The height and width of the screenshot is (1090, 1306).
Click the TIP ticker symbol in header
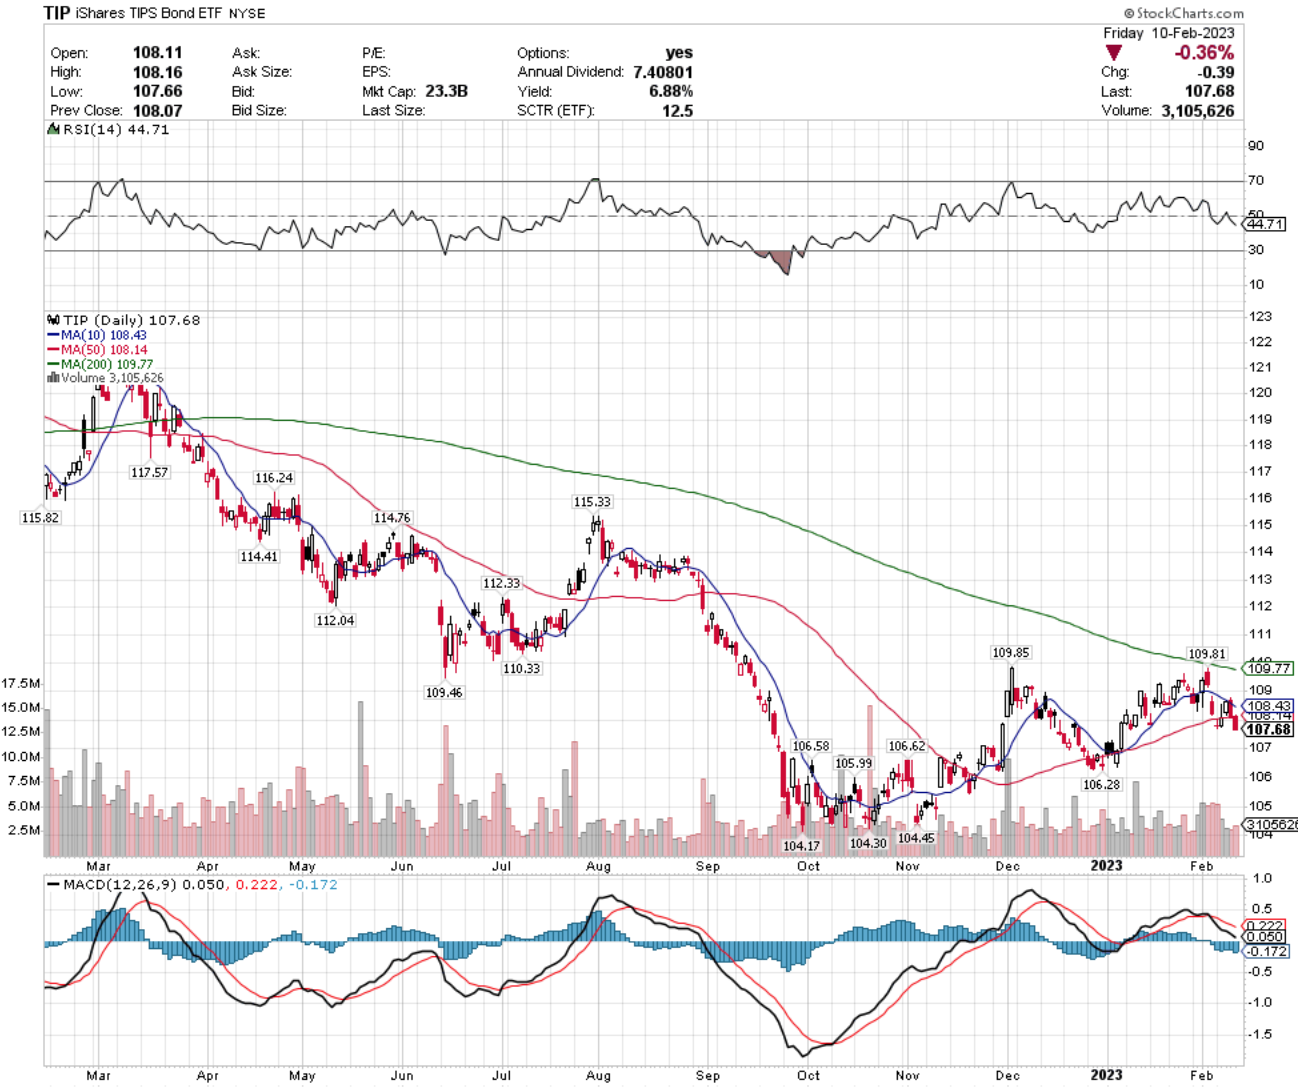(57, 13)
